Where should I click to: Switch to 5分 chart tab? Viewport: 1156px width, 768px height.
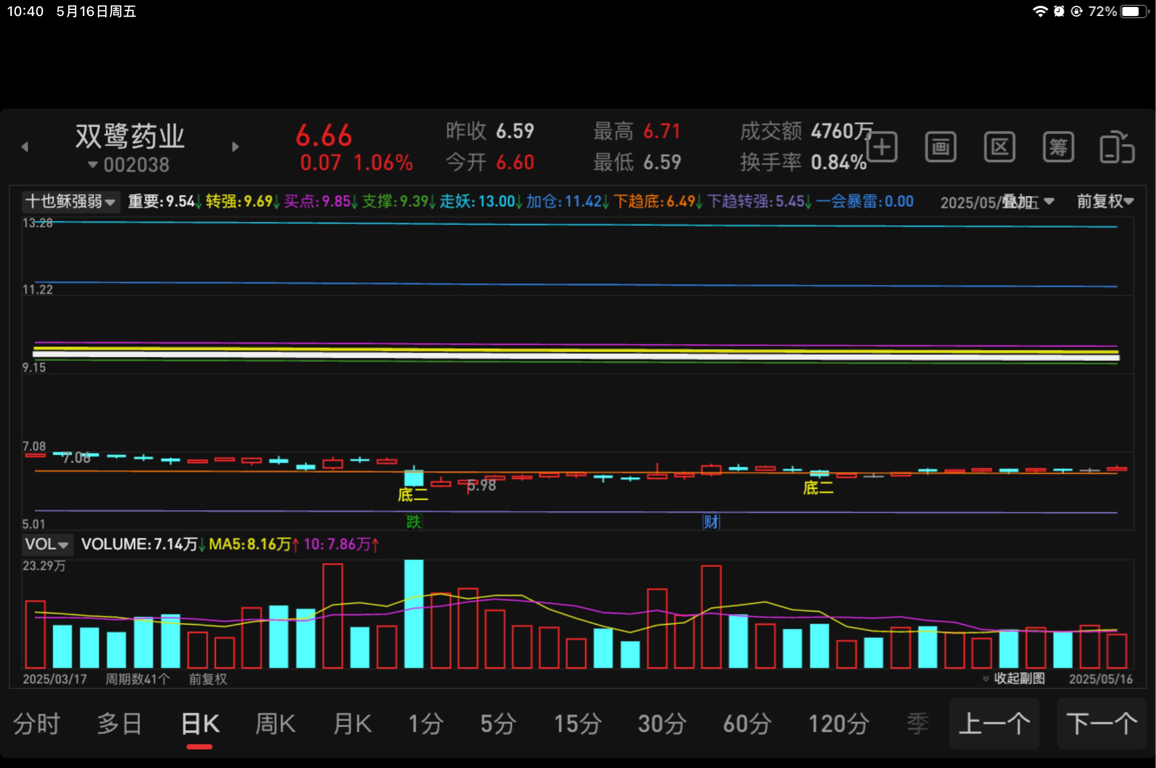click(498, 724)
